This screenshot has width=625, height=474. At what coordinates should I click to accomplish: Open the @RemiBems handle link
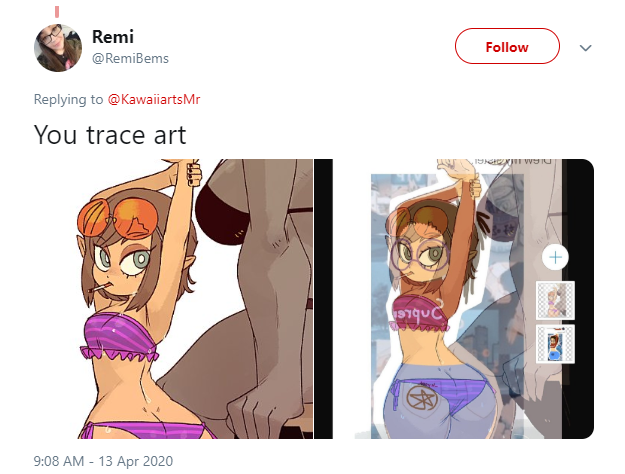point(130,59)
